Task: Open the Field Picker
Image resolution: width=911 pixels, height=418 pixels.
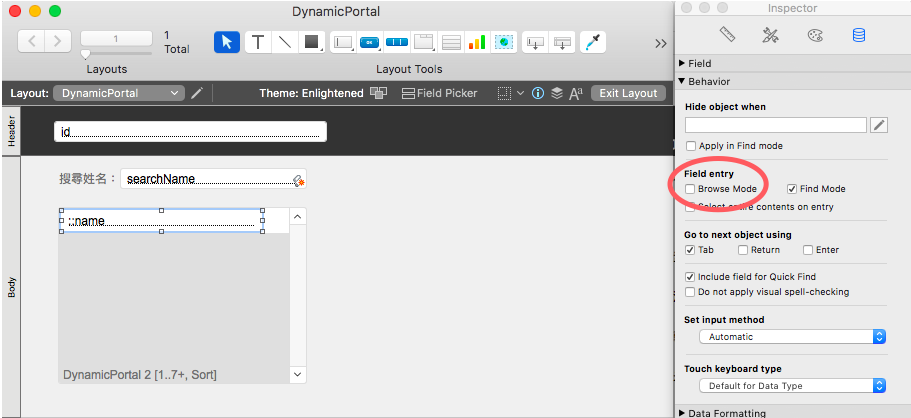Action: pyautogui.click(x=439, y=93)
